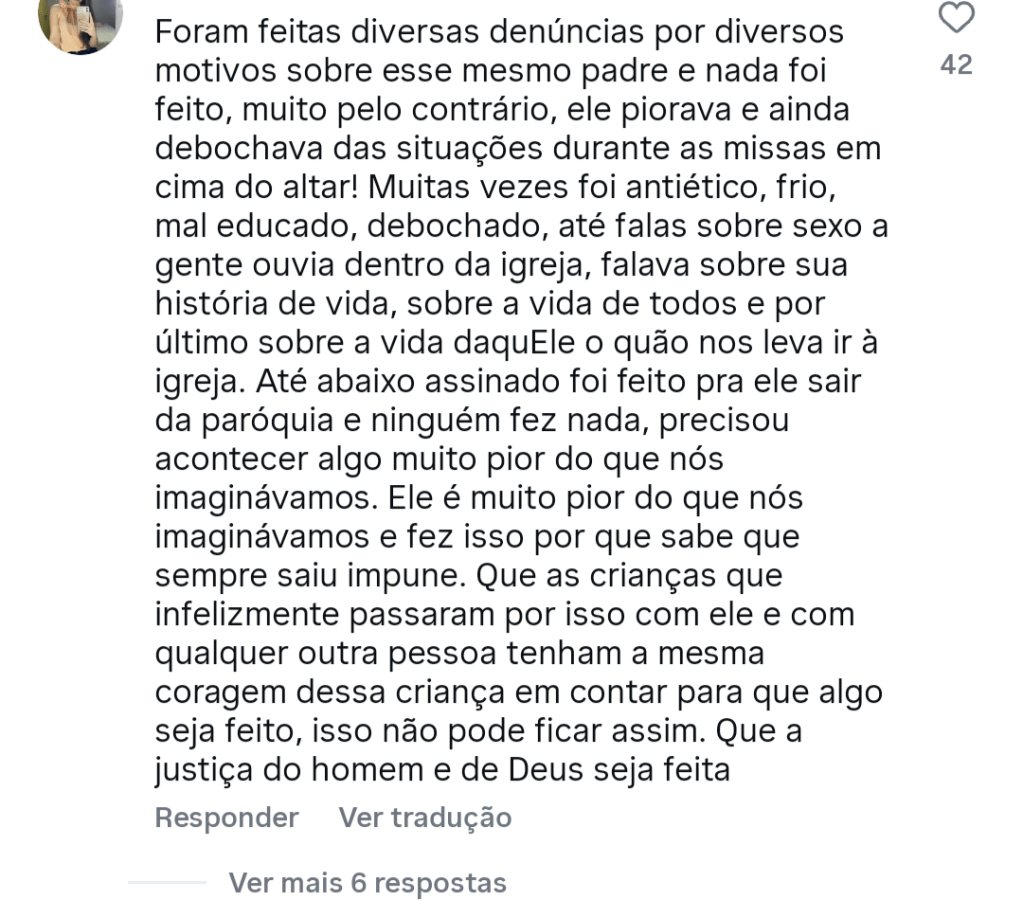Viewport: 1023px width, 917px height.
Task: Click the line beside Ver mais 6 respostas
Action: [166, 884]
